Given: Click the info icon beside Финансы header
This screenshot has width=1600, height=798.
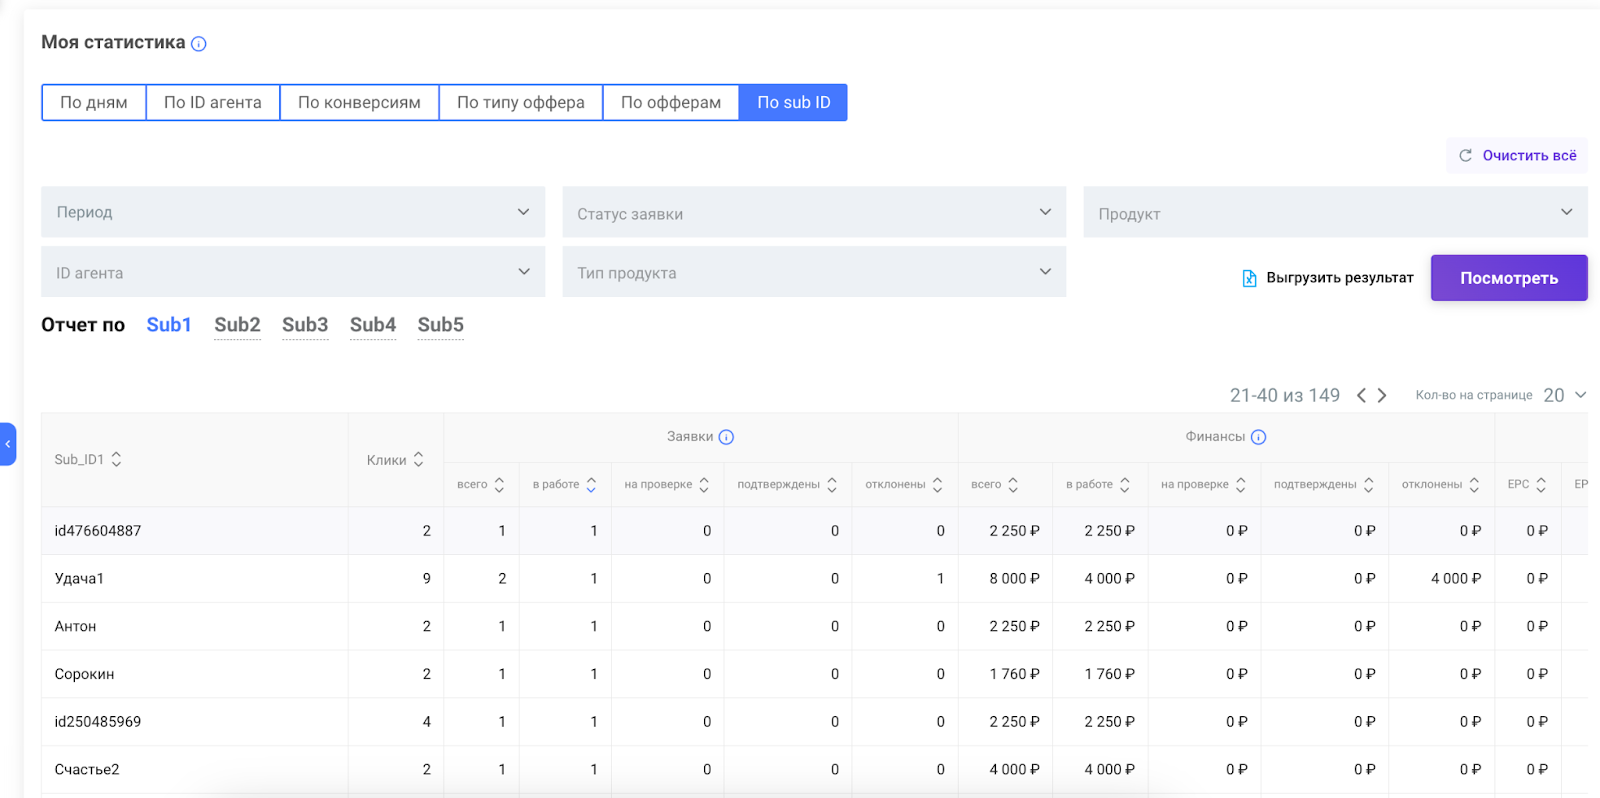Looking at the screenshot, I should (1259, 437).
